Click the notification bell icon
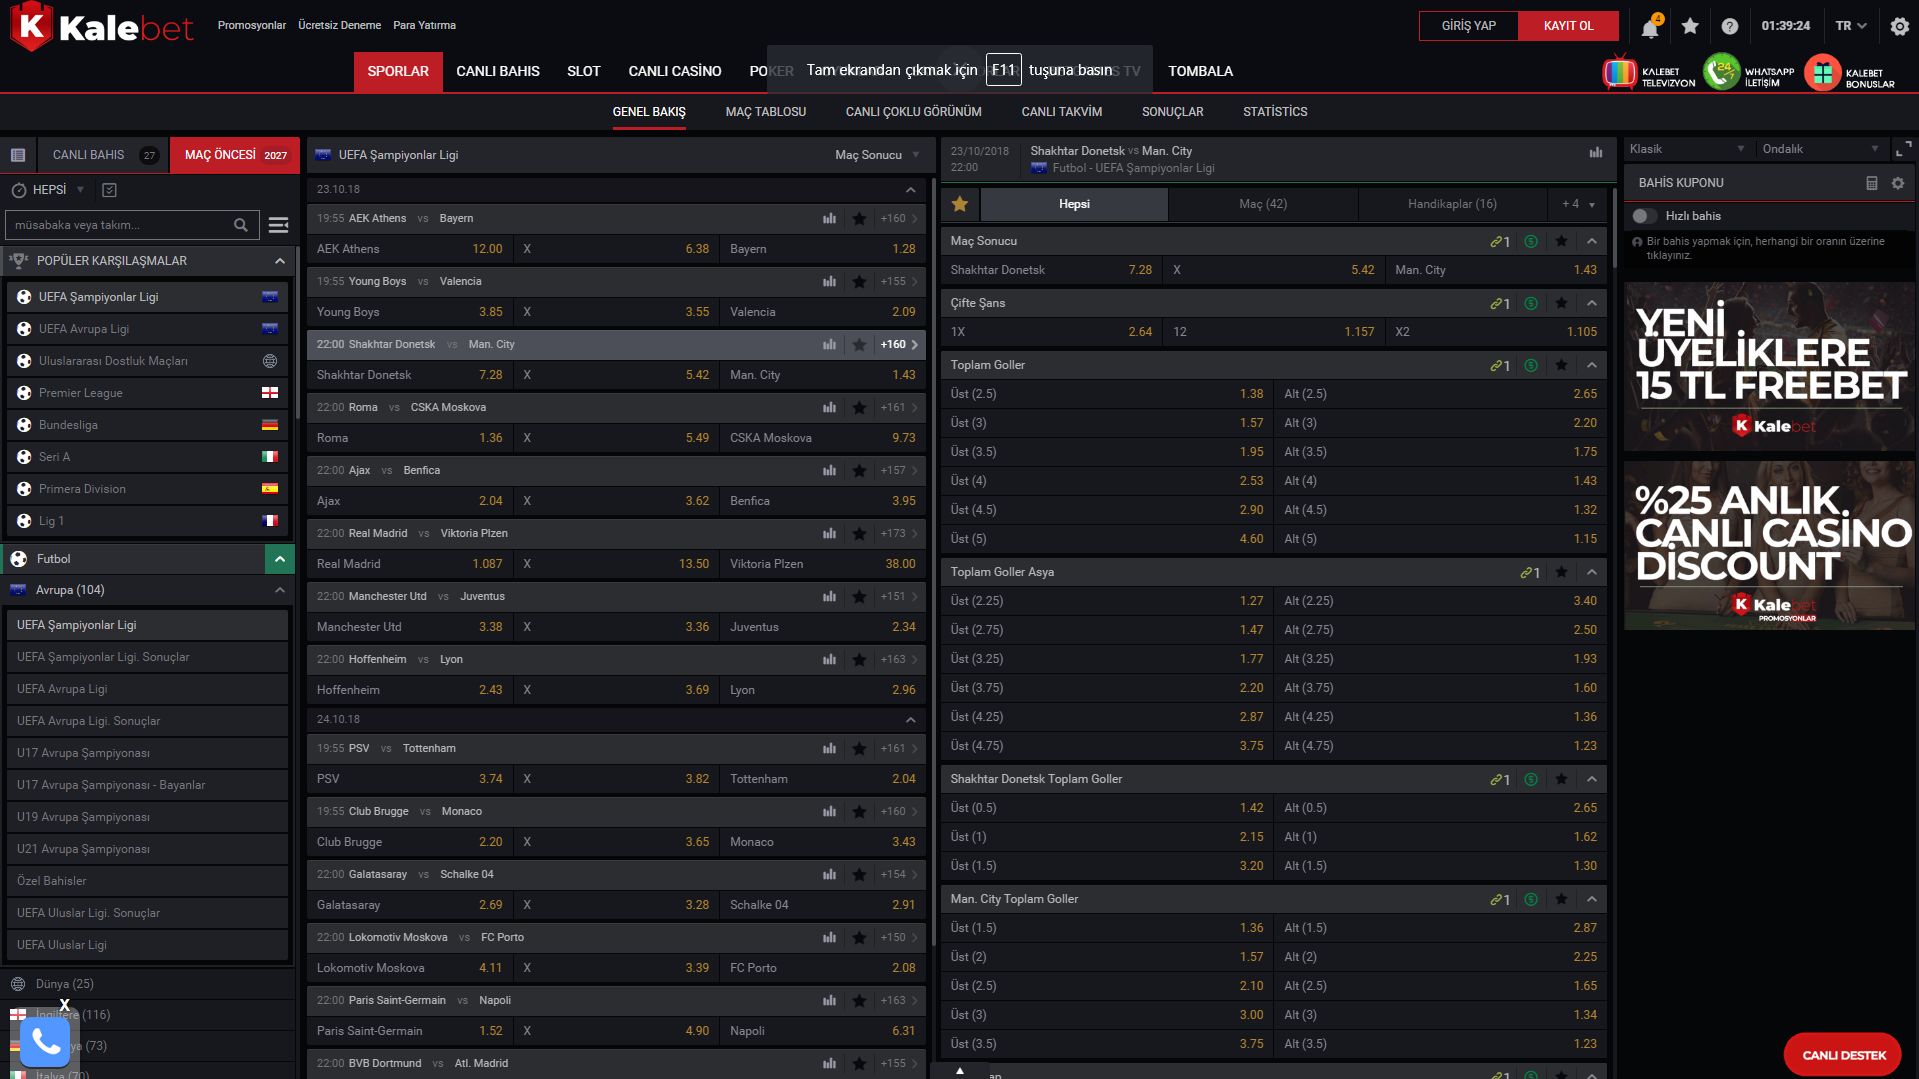 pos(1650,27)
